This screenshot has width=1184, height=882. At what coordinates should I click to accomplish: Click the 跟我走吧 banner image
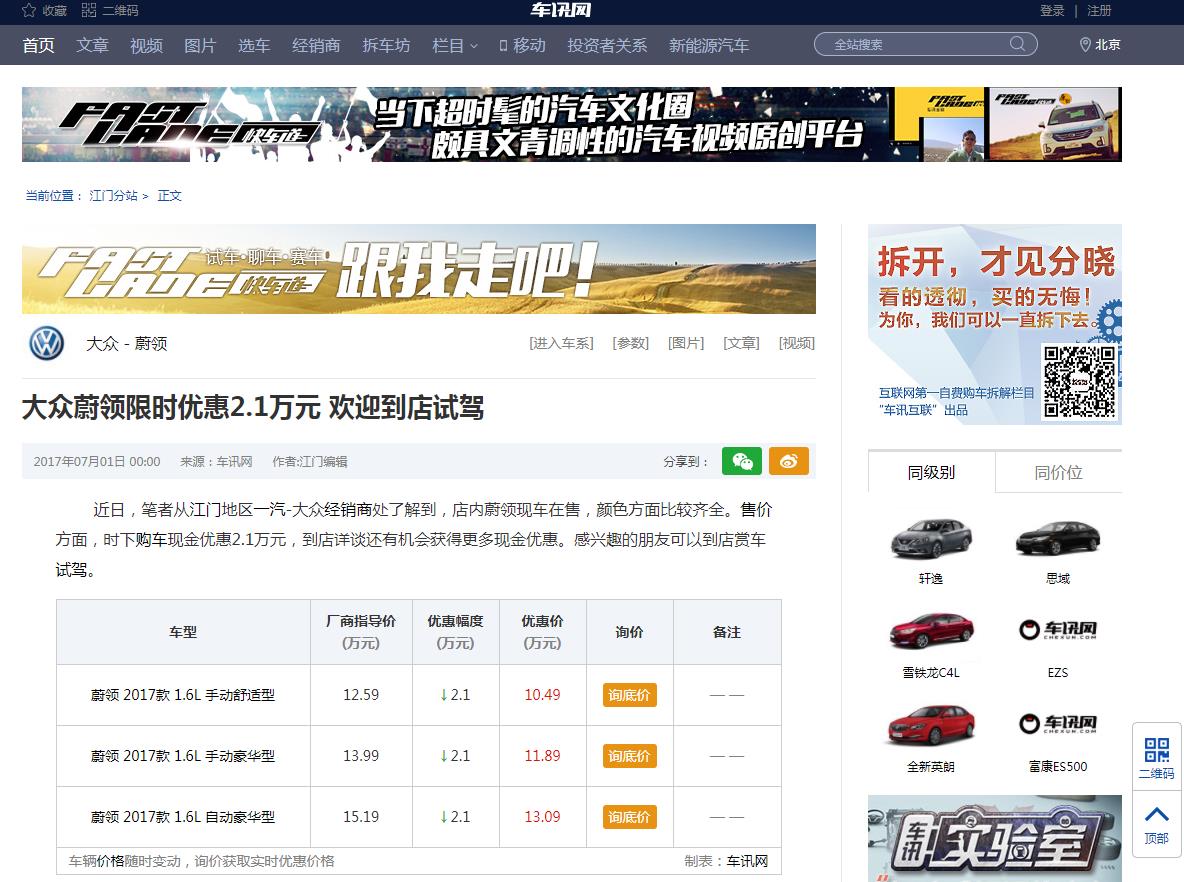pos(419,269)
